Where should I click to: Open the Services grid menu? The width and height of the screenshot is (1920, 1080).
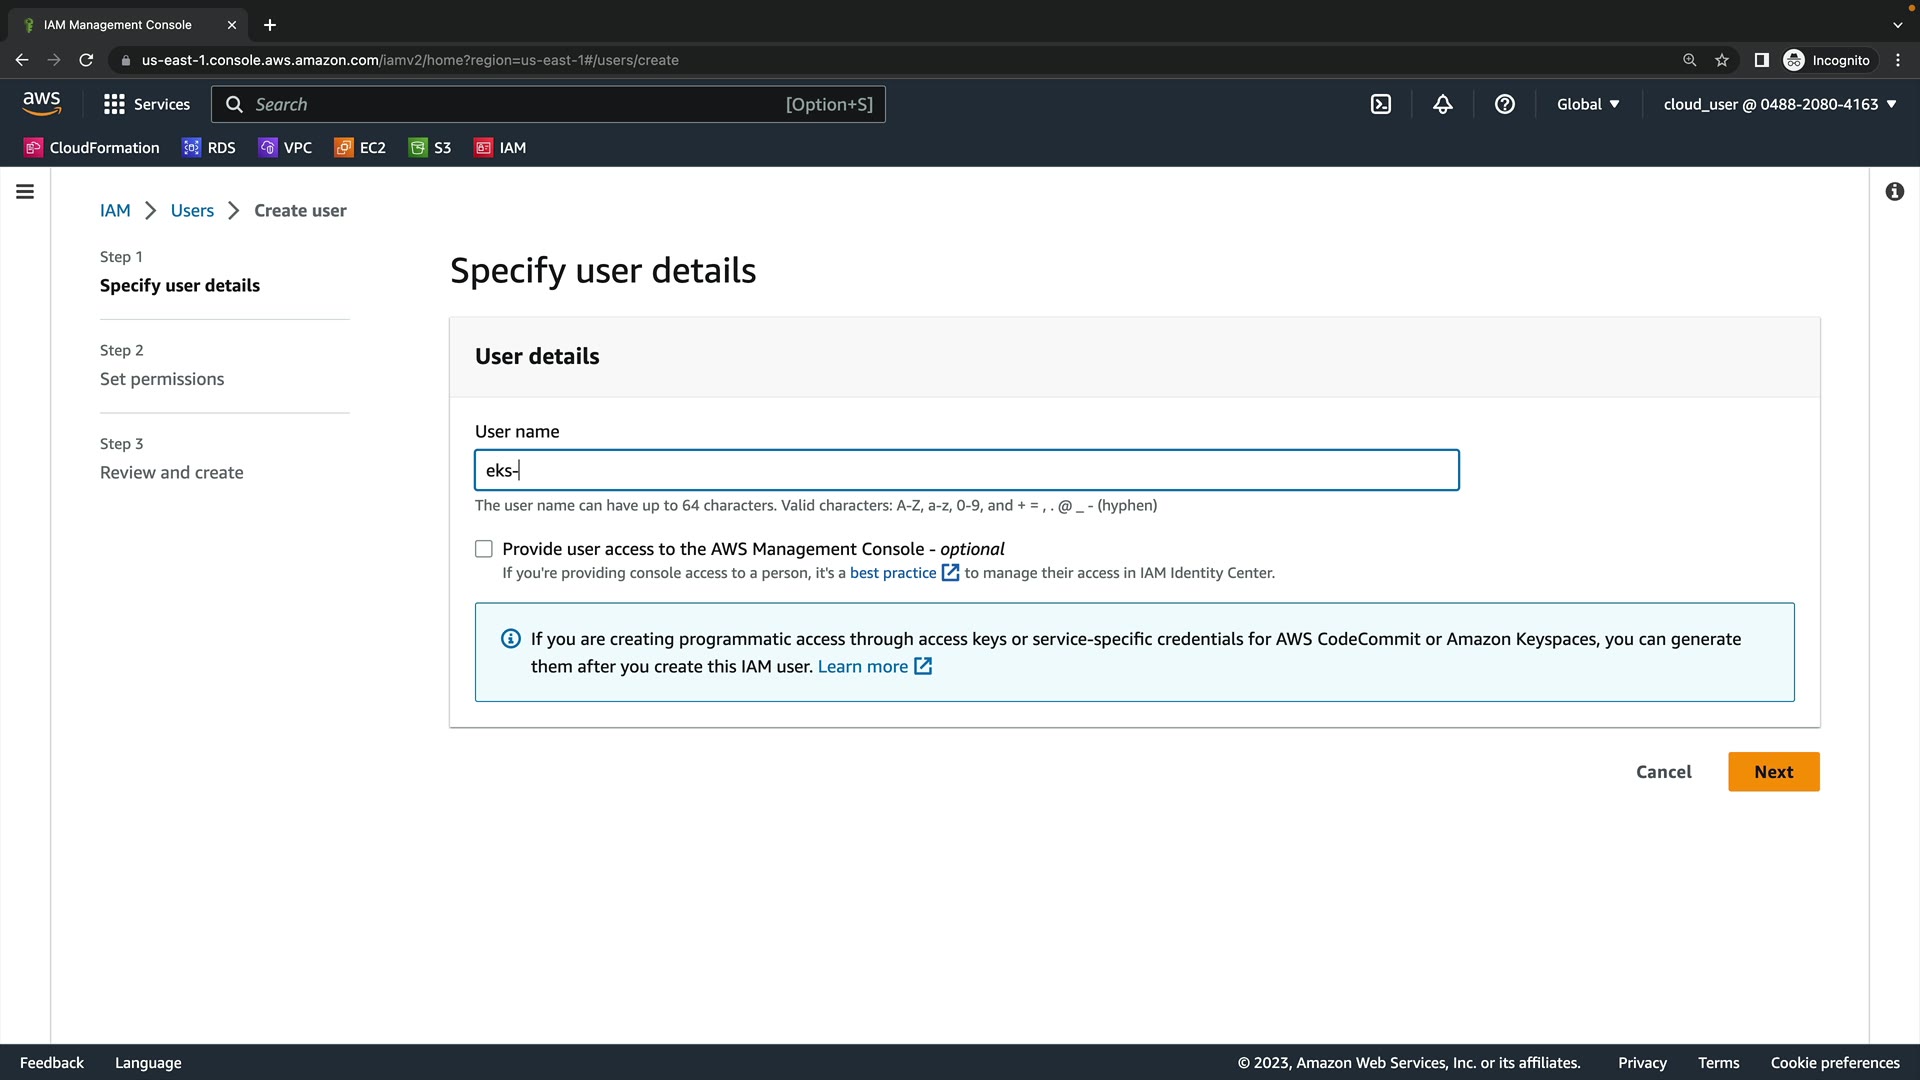click(146, 104)
